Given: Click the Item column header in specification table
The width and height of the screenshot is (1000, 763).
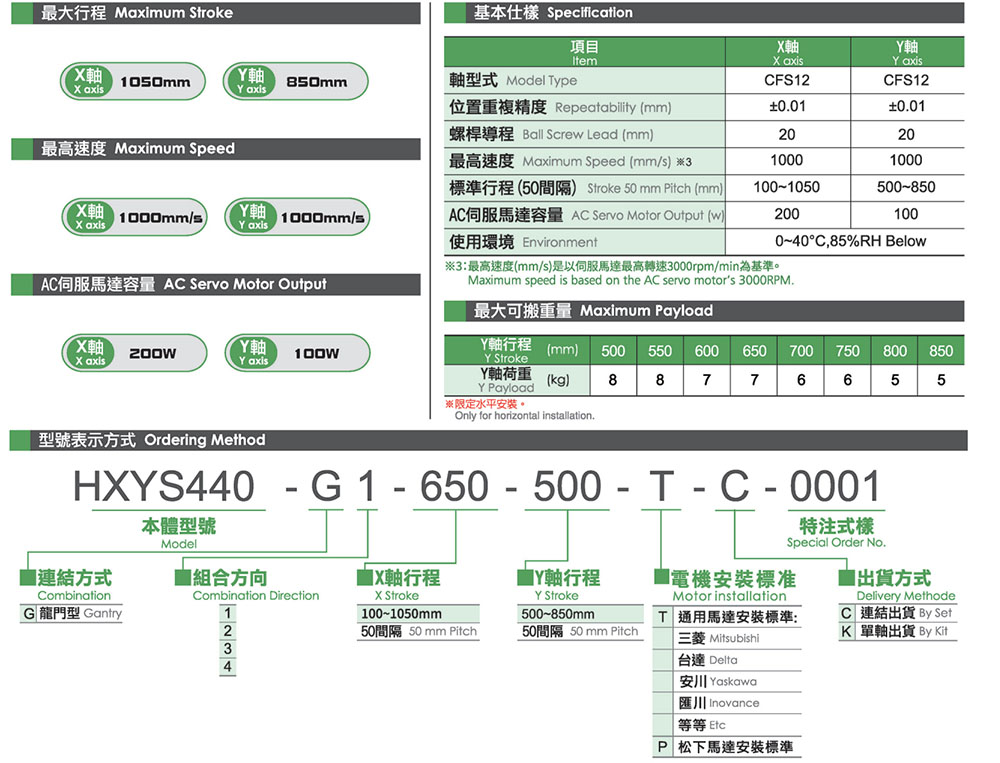Looking at the screenshot, I should click(x=584, y=52).
